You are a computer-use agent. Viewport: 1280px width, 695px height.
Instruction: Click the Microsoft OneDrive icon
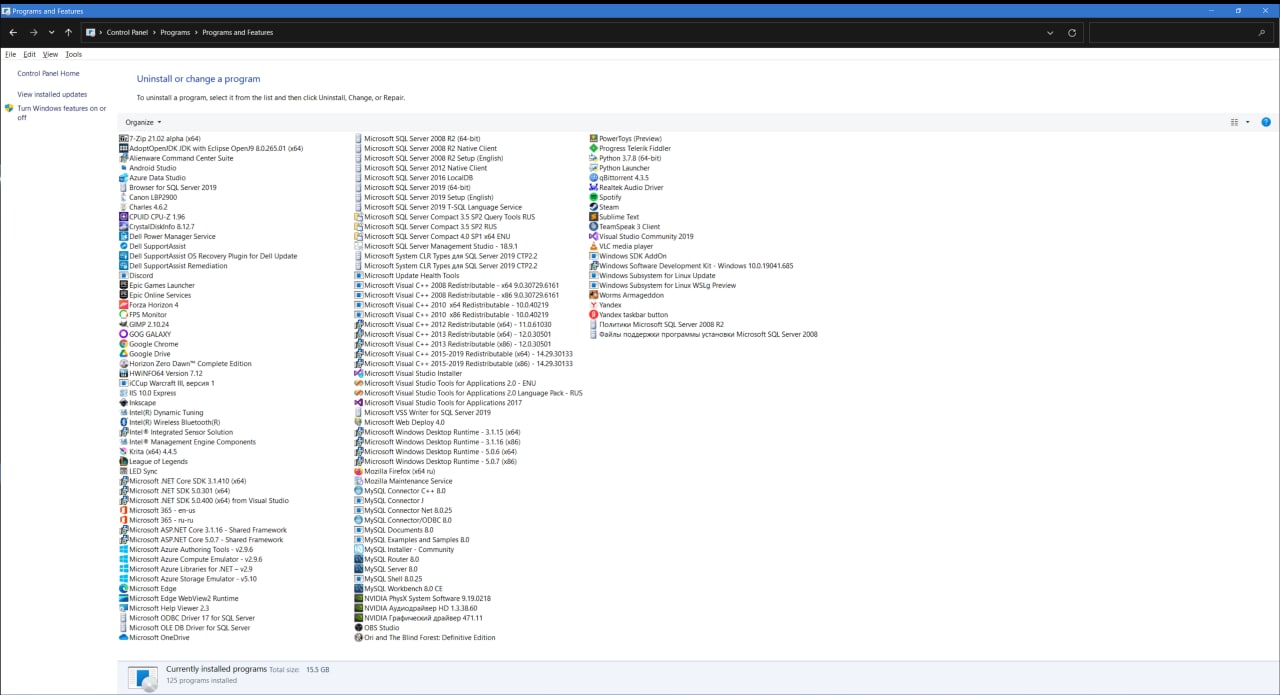click(x=124, y=638)
